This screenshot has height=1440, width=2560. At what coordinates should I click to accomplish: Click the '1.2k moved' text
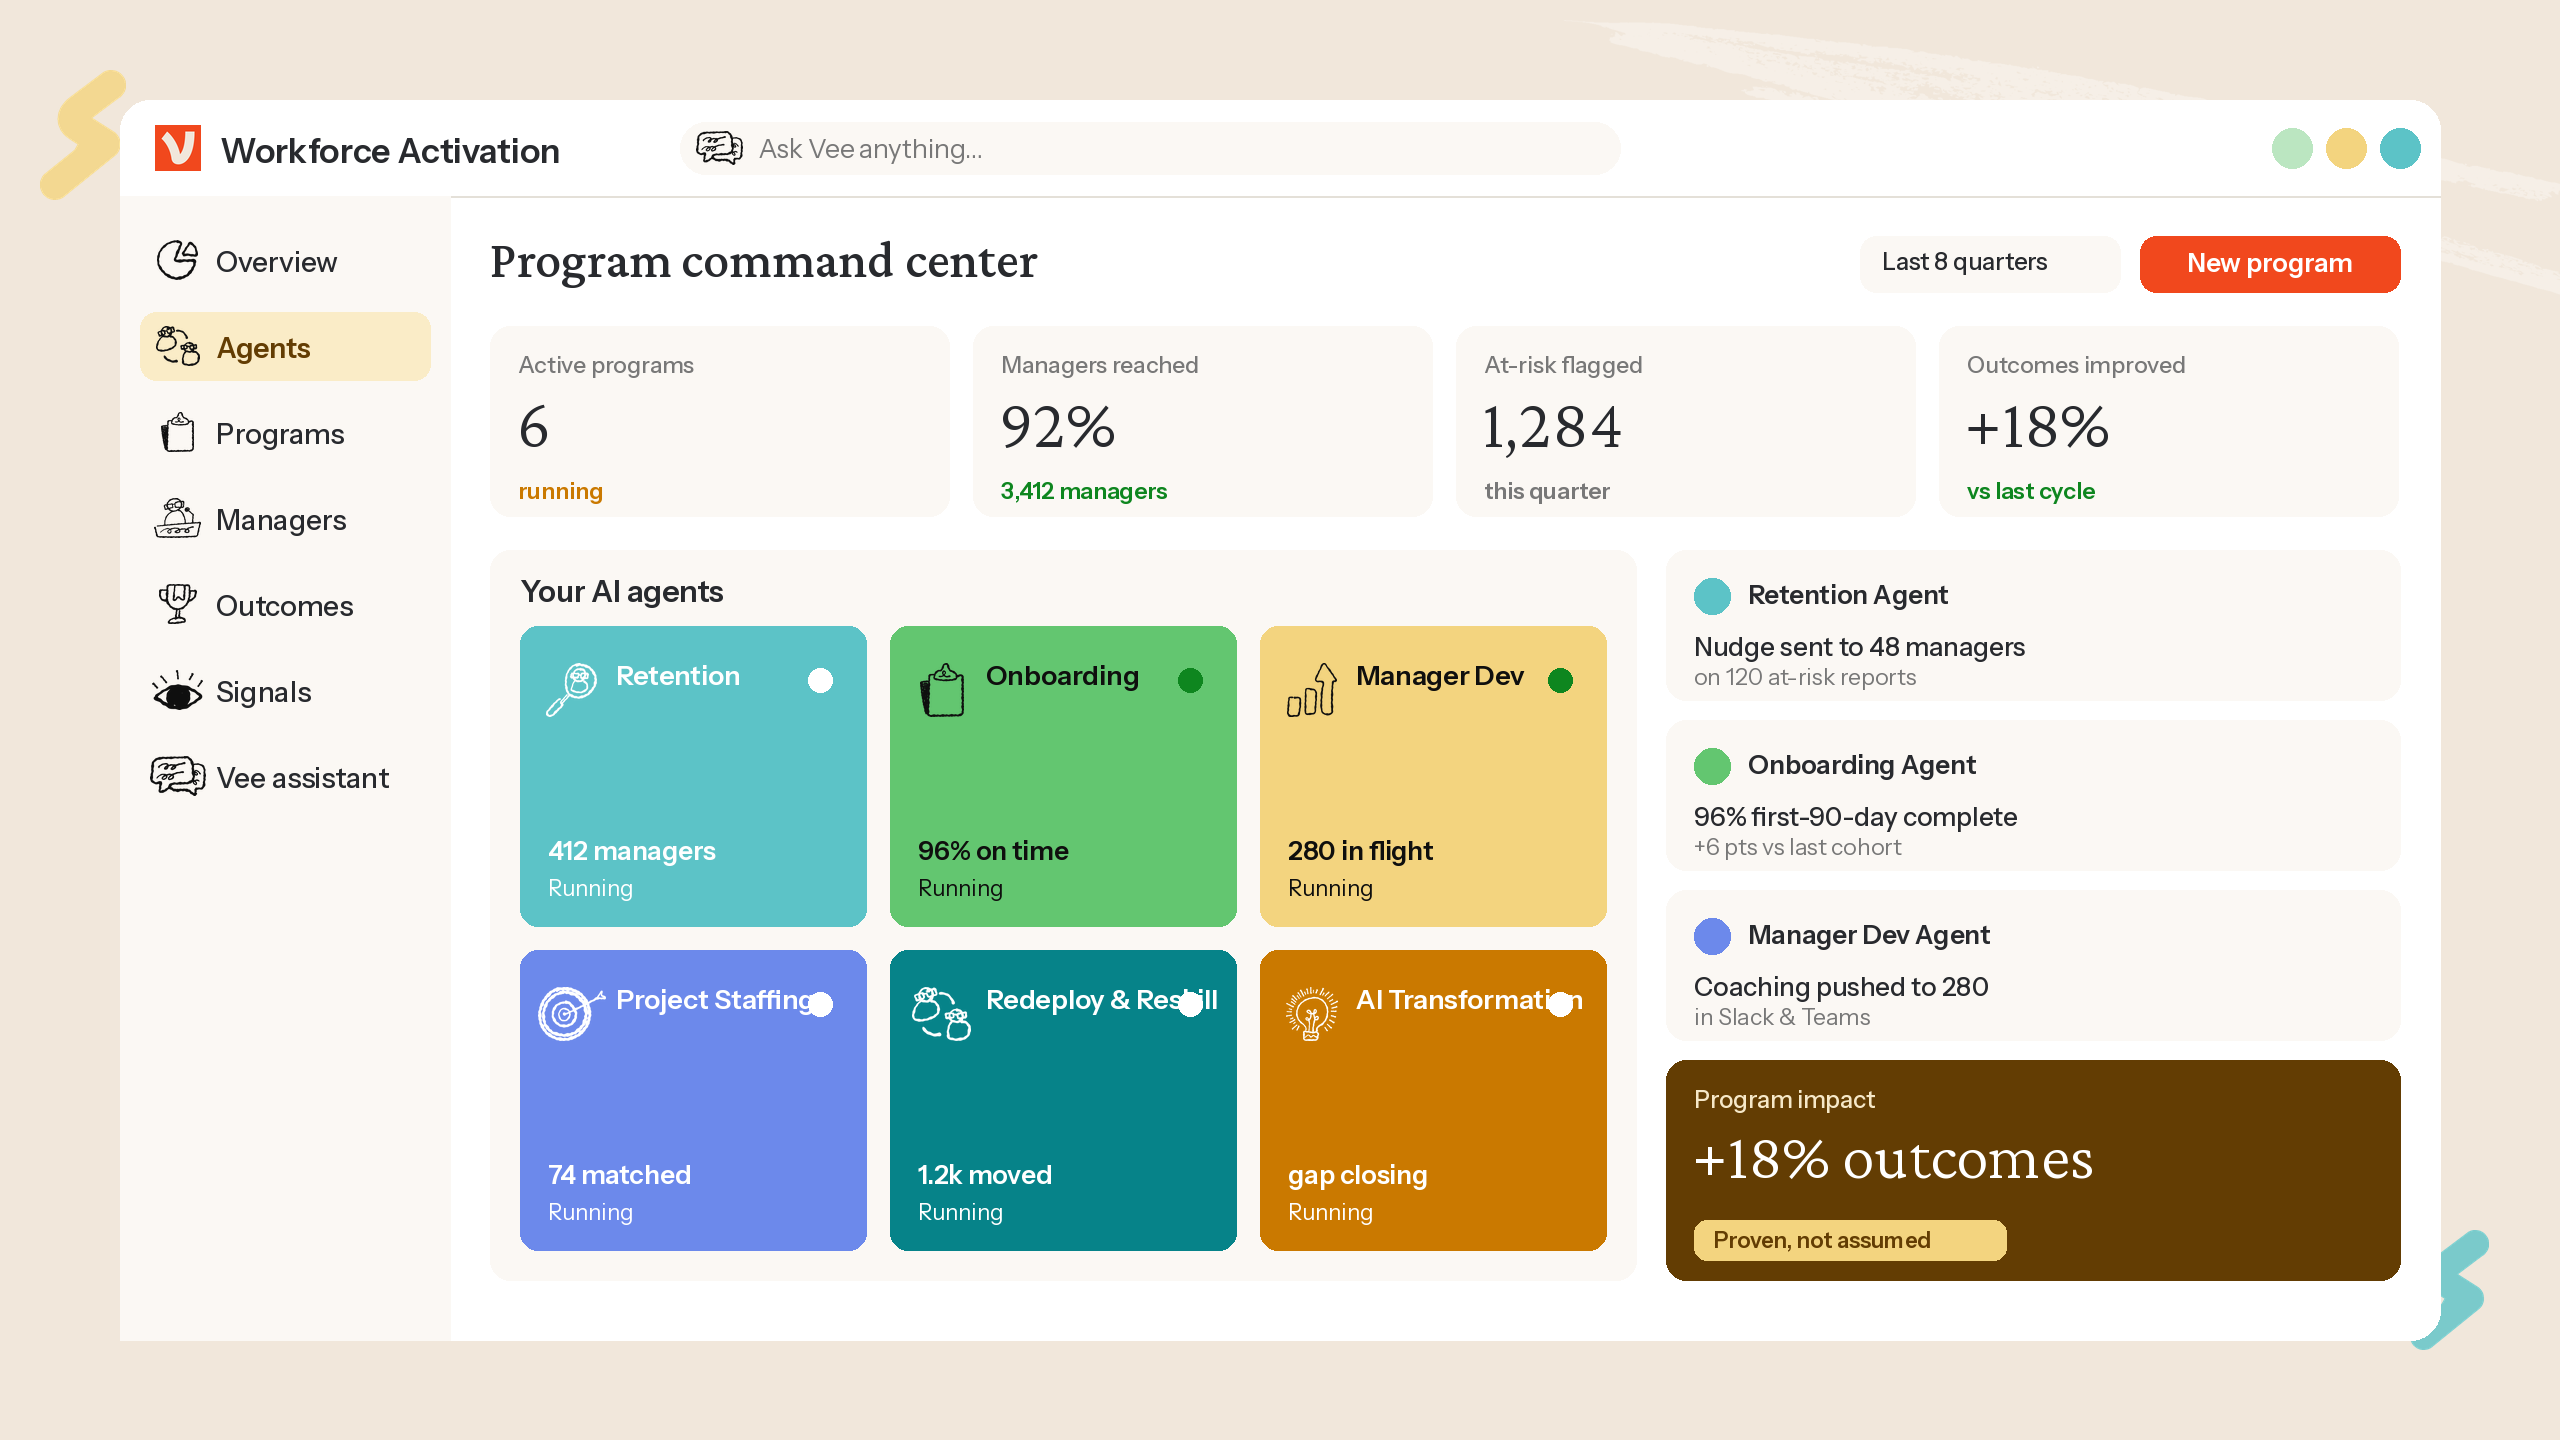point(984,1174)
